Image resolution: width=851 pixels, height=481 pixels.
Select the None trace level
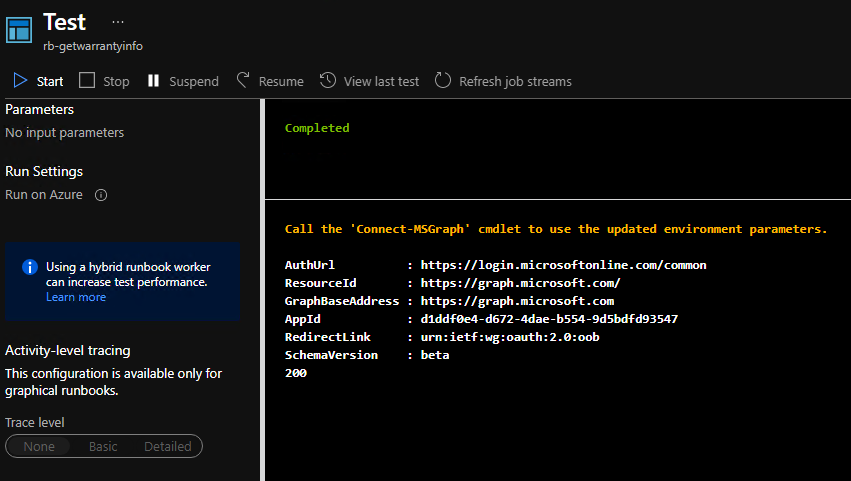pyautogui.click(x=40, y=446)
